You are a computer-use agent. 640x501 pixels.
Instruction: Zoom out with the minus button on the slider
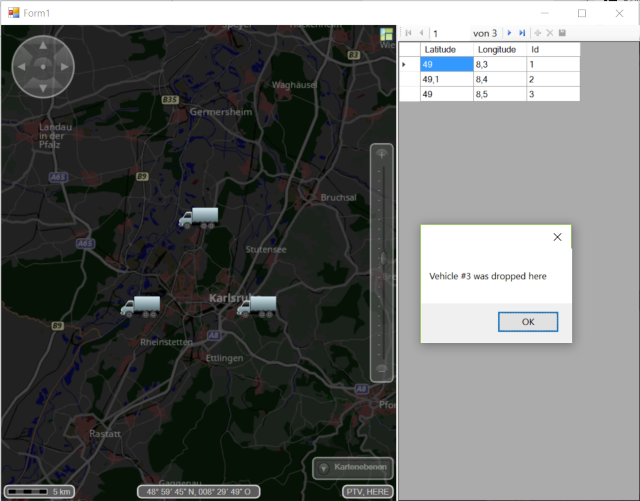(x=382, y=370)
